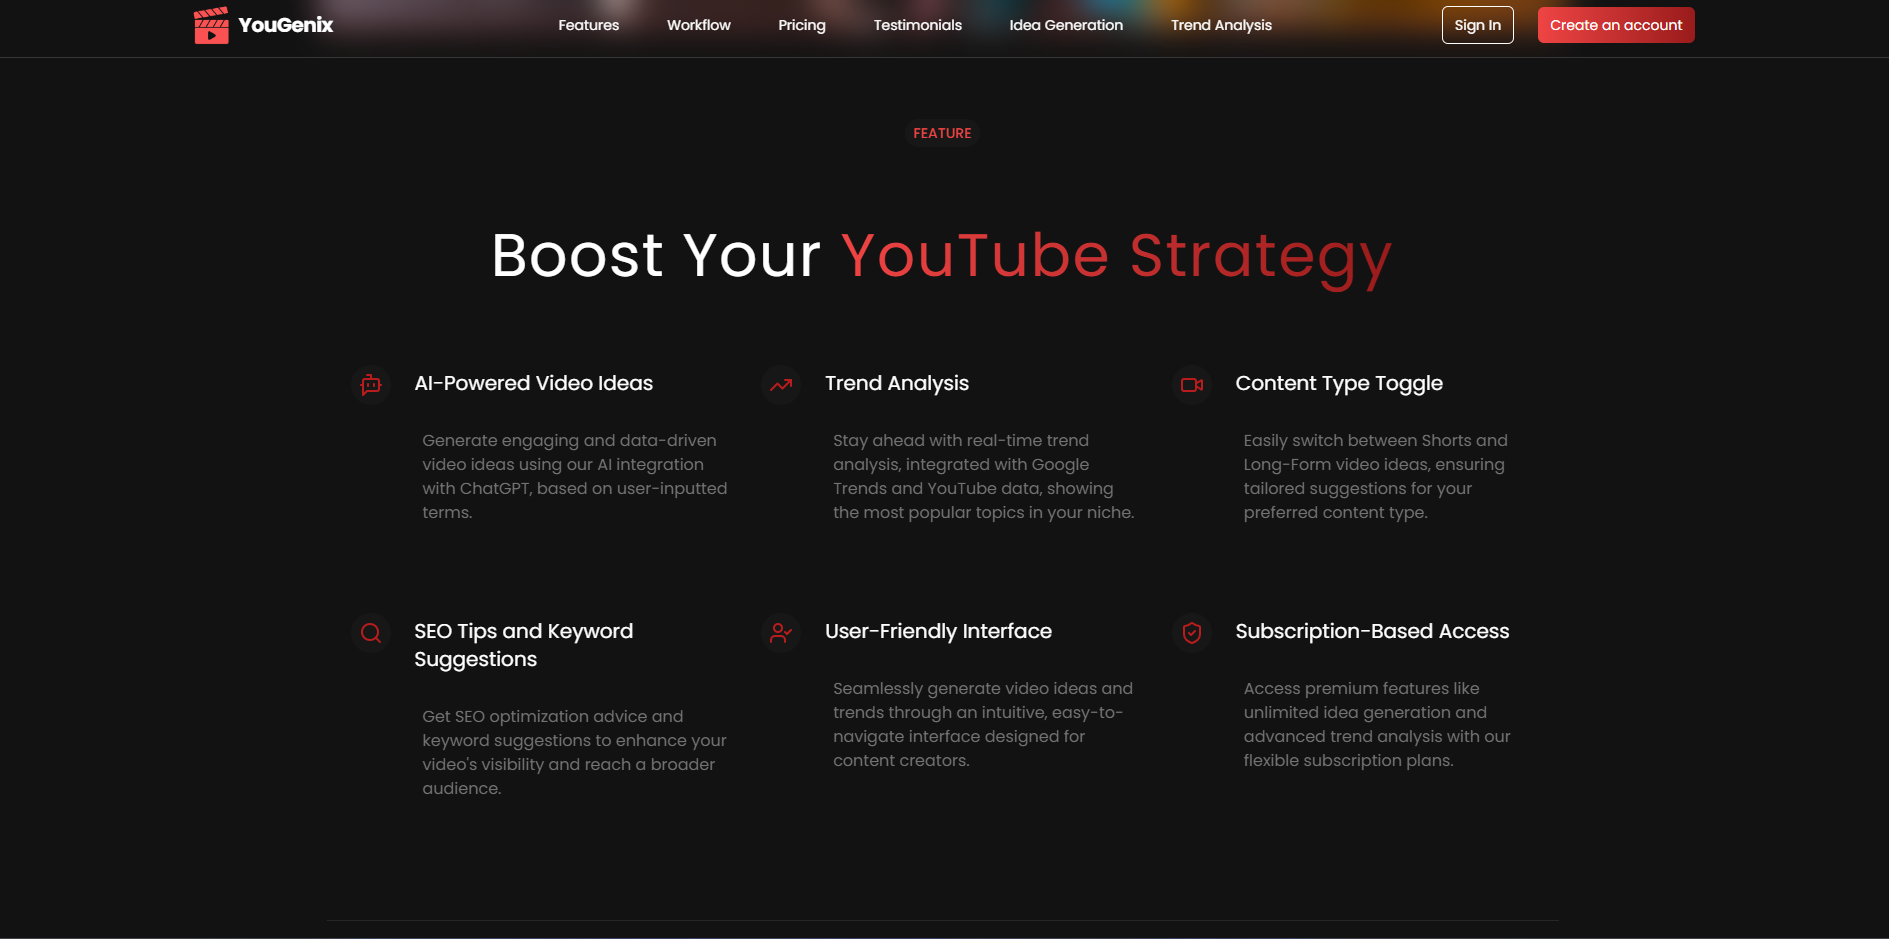Click the YouGenix clapperboard logo icon
The image size is (1889, 939).
[x=211, y=25]
